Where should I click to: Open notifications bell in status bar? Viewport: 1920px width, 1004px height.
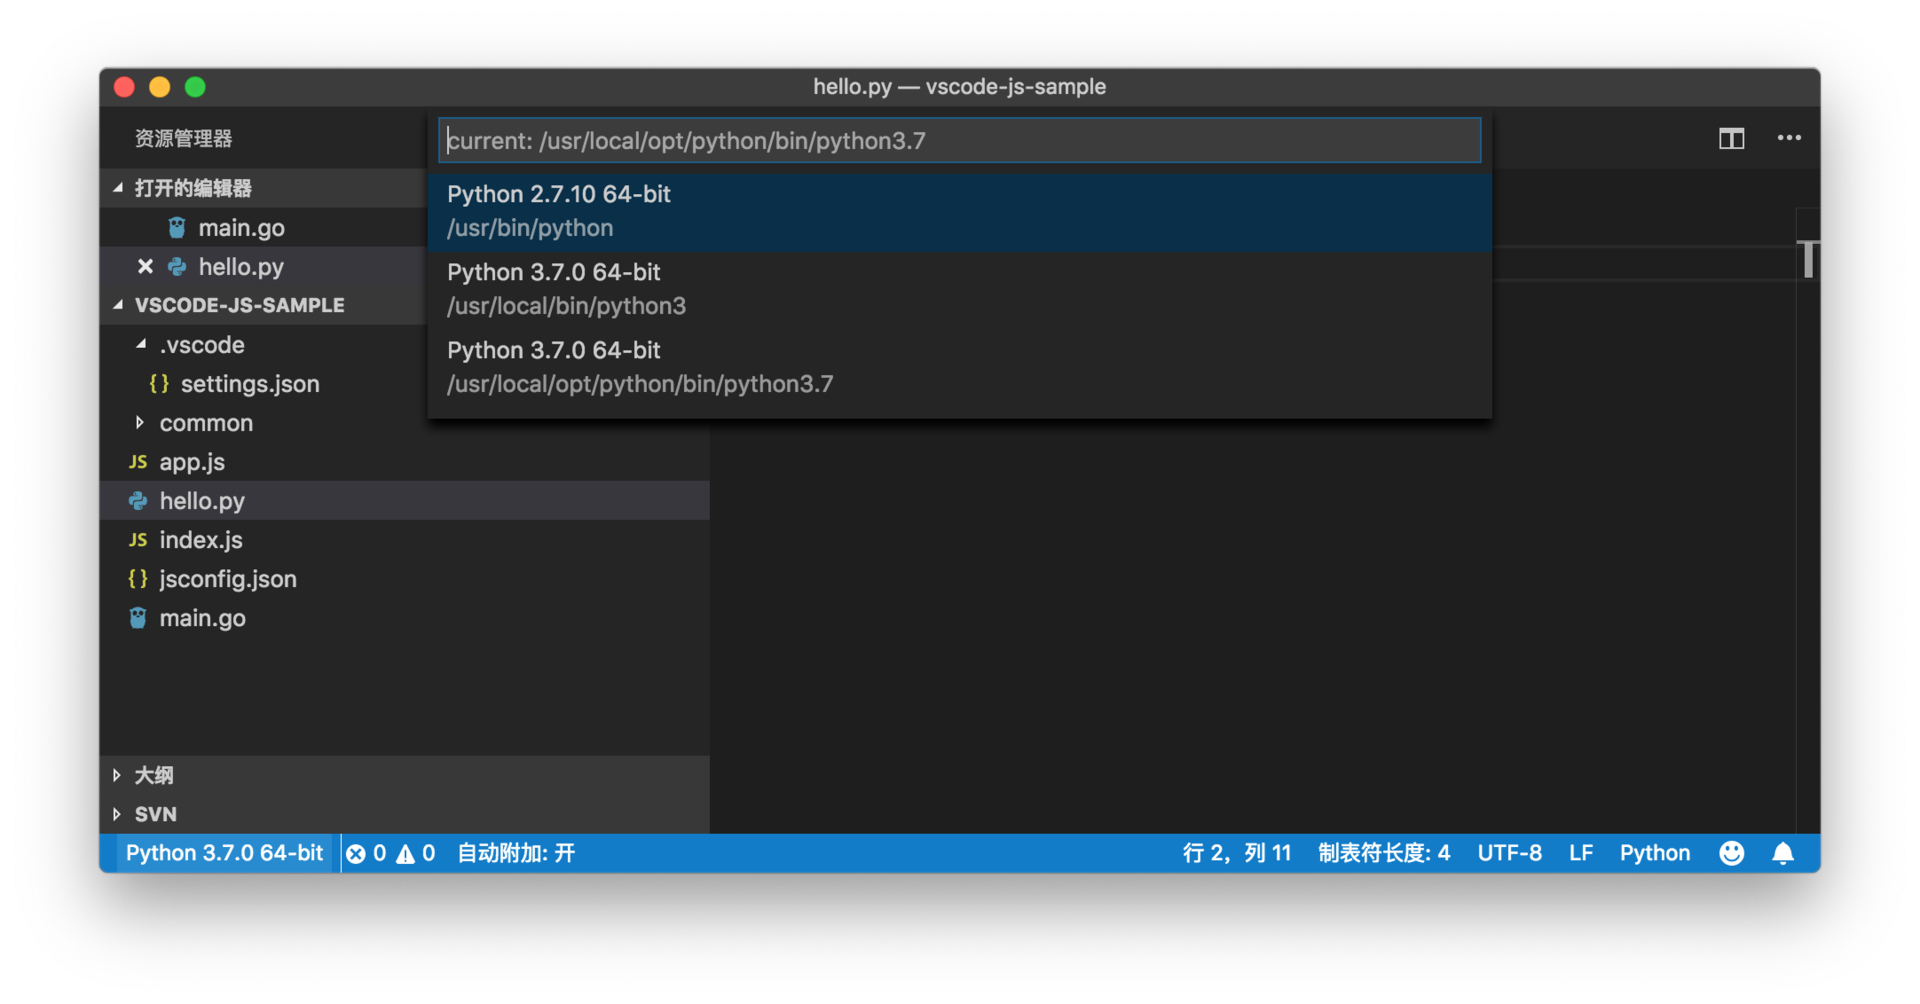pos(1783,853)
